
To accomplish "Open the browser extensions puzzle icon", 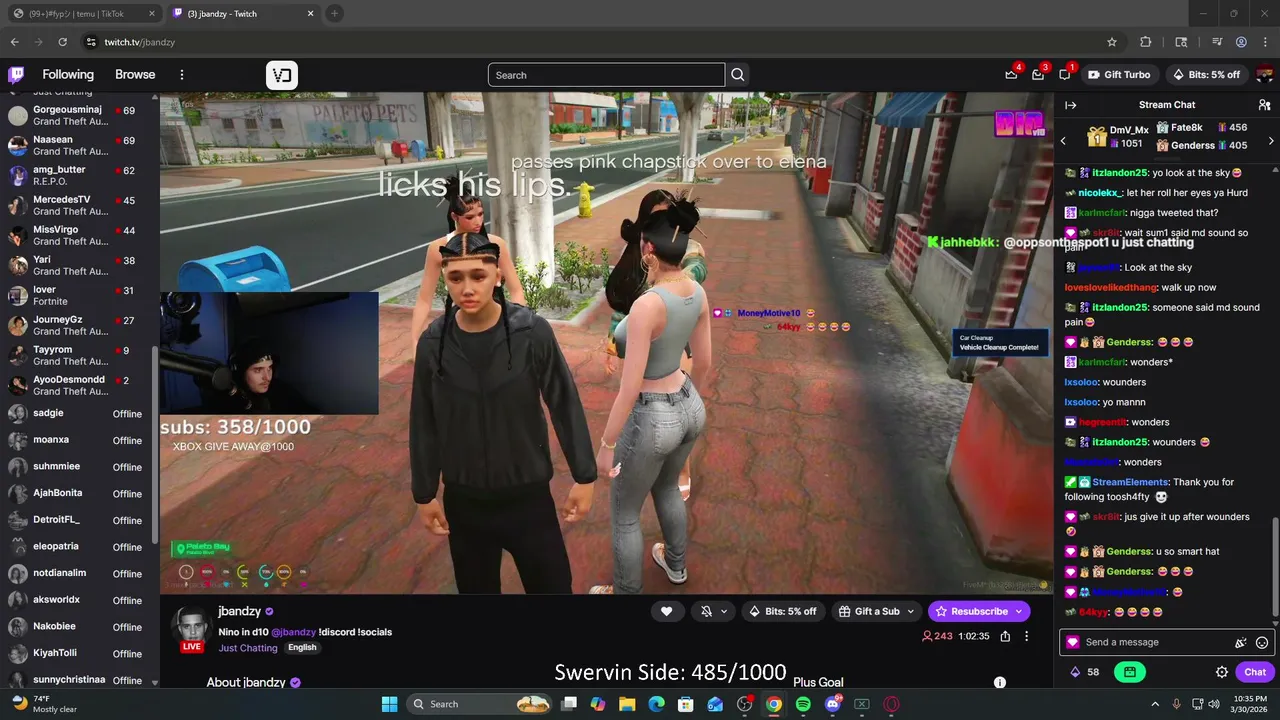I will click(1146, 42).
